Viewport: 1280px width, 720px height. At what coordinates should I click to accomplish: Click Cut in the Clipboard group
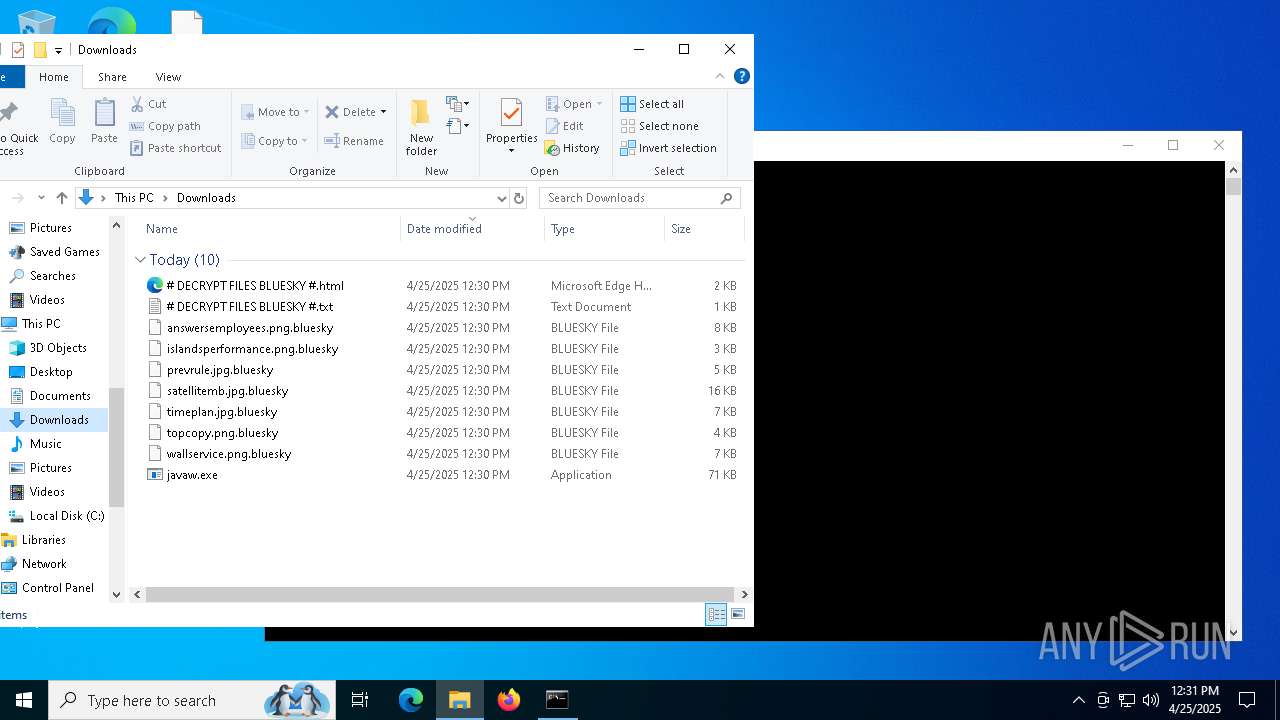tap(148, 104)
